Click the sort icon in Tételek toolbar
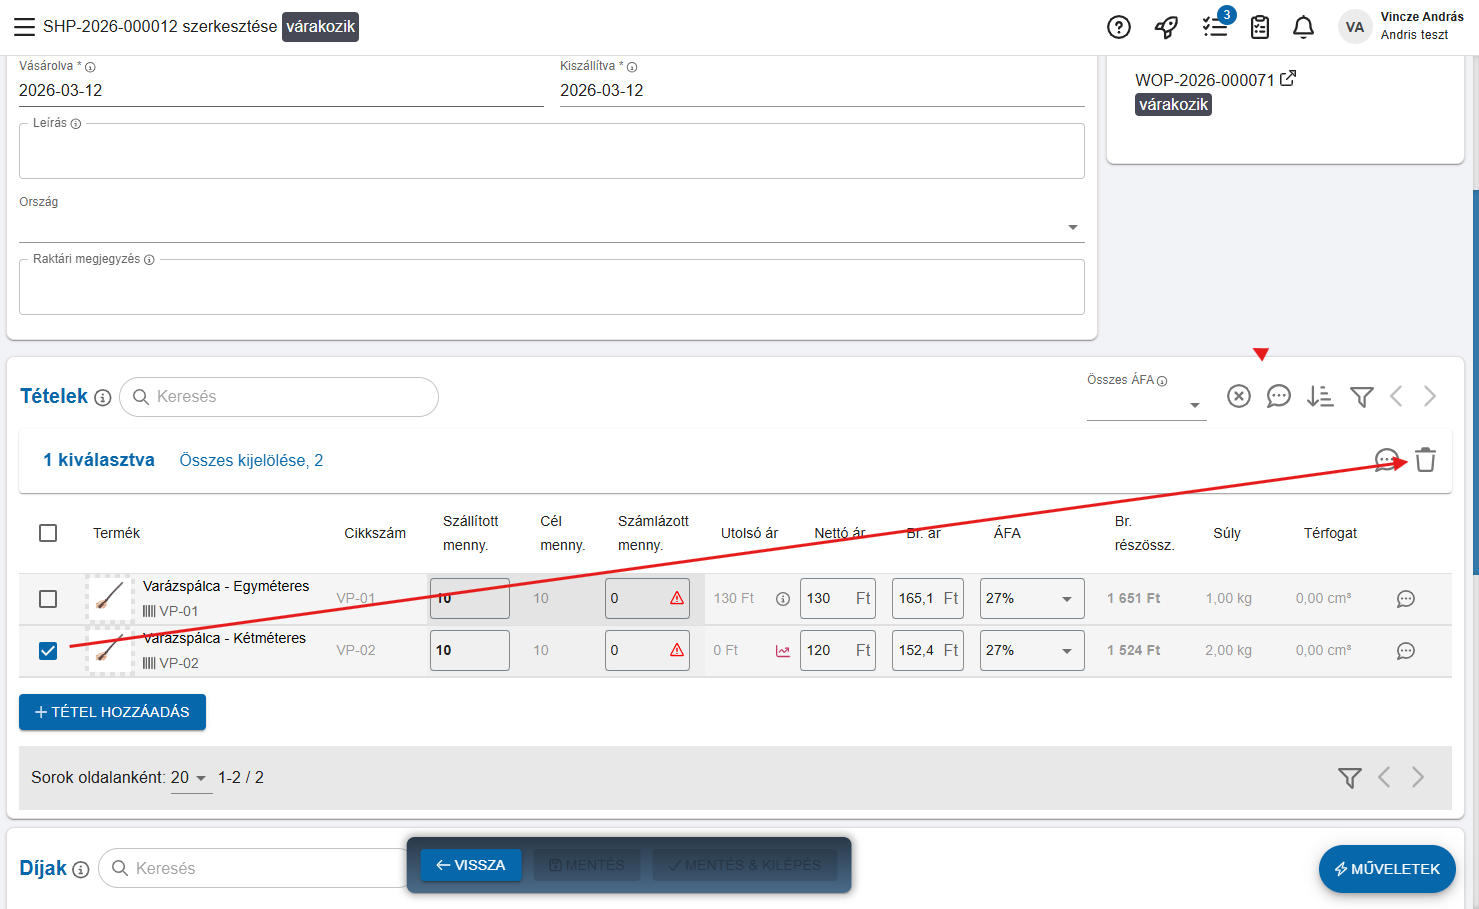The image size is (1479, 909). pos(1320,397)
